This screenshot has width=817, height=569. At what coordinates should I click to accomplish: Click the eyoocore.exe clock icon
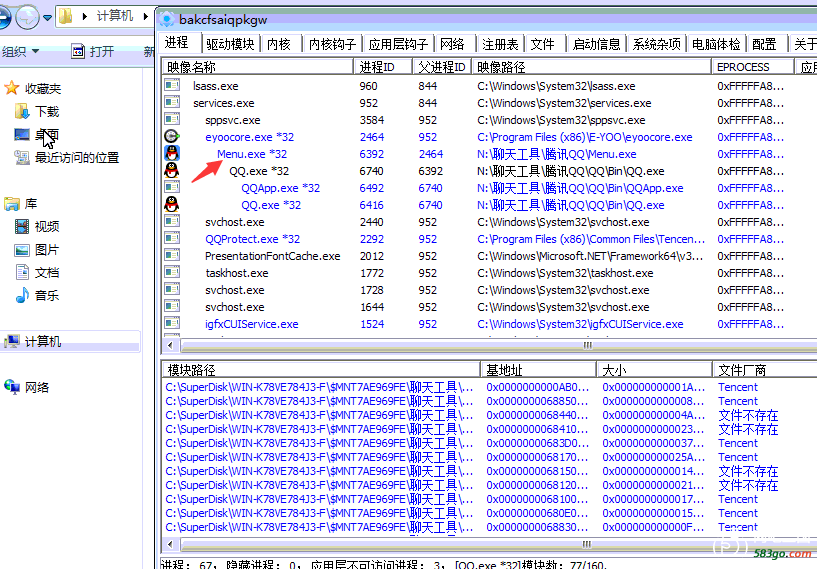[x=172, y=136]
